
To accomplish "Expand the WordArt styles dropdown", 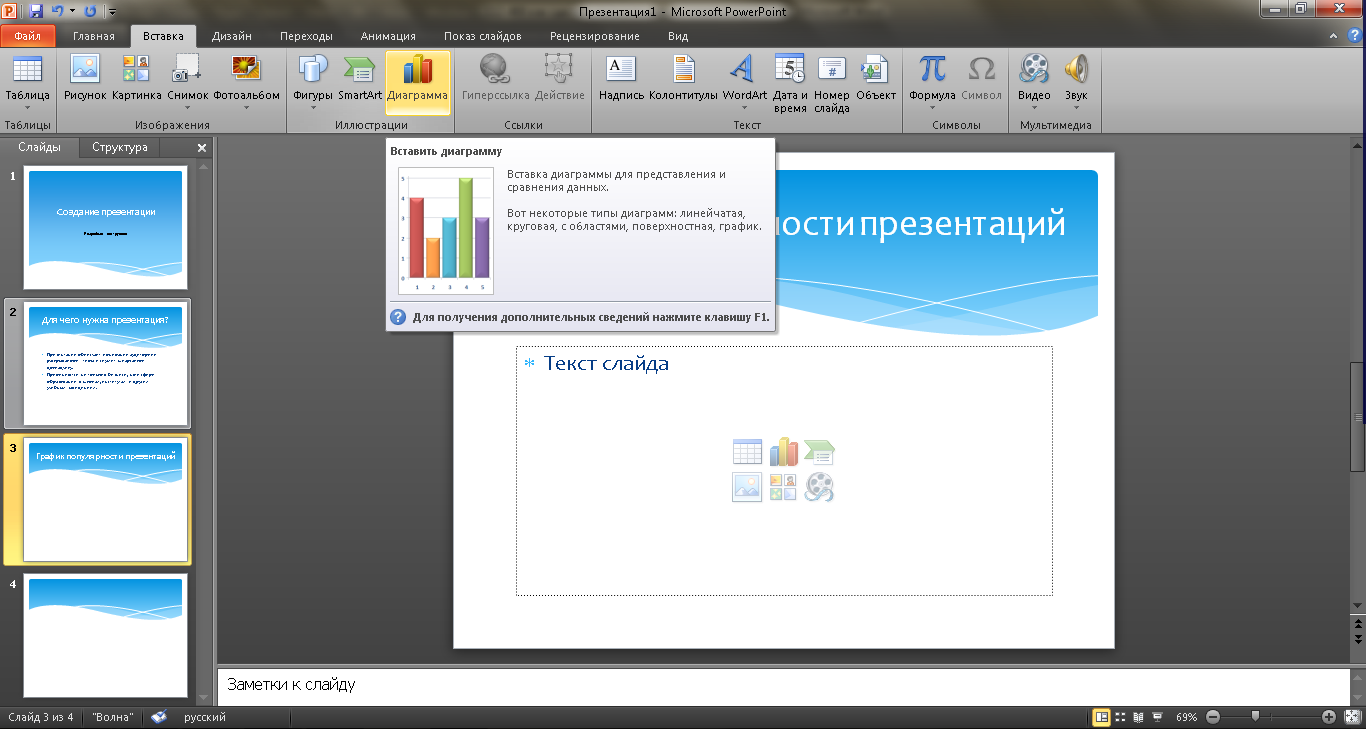I will (x=744, y=107).
